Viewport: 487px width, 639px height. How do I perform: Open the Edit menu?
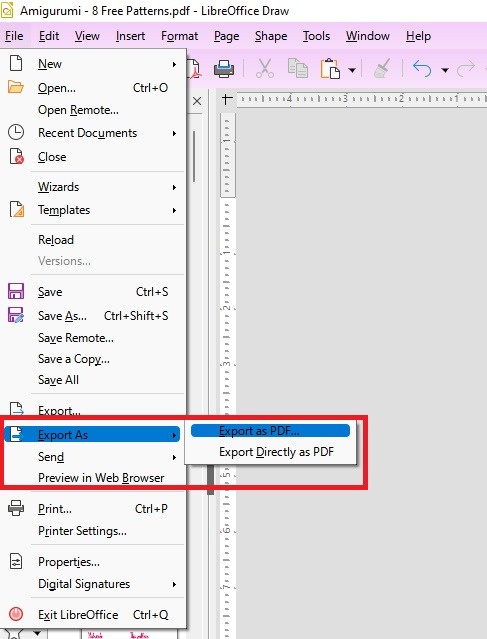tap(49, 36)
